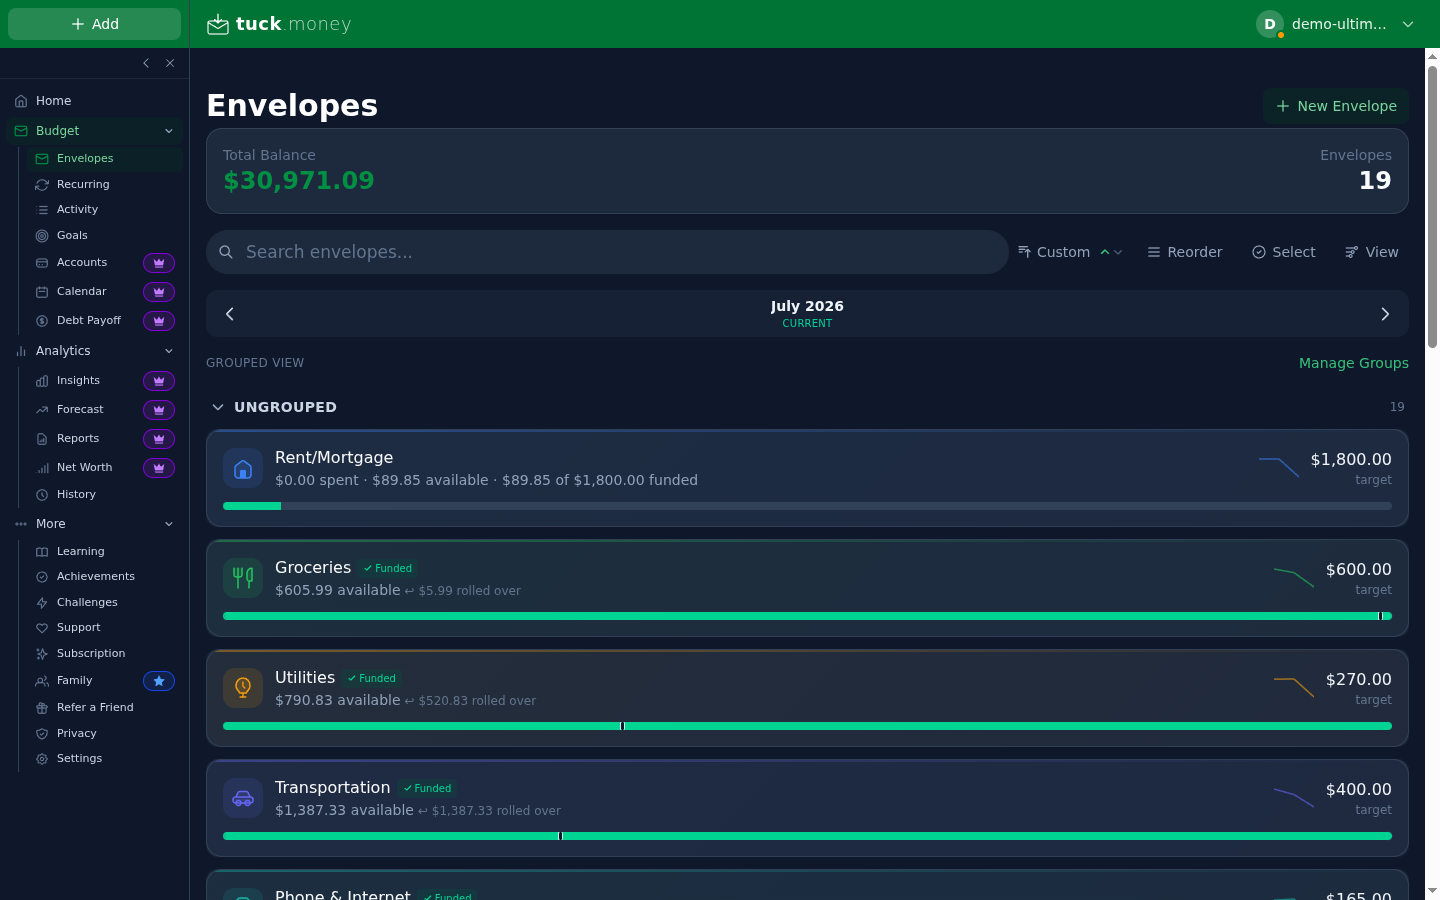The width and height of the screenshot is (1440, 900).
Task: Open the Manage Groups link
Action: (x=1353, y=363)
